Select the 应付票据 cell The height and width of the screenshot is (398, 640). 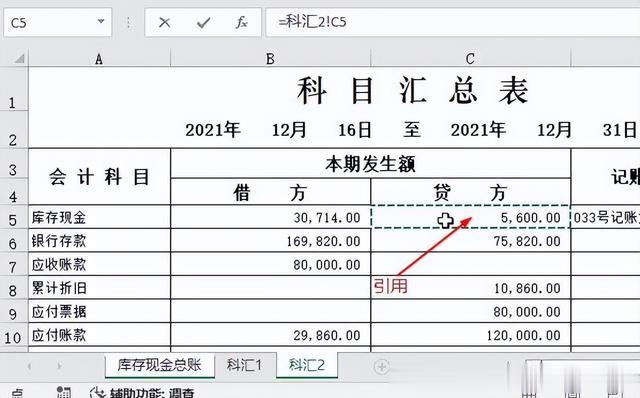click(99, 311)
